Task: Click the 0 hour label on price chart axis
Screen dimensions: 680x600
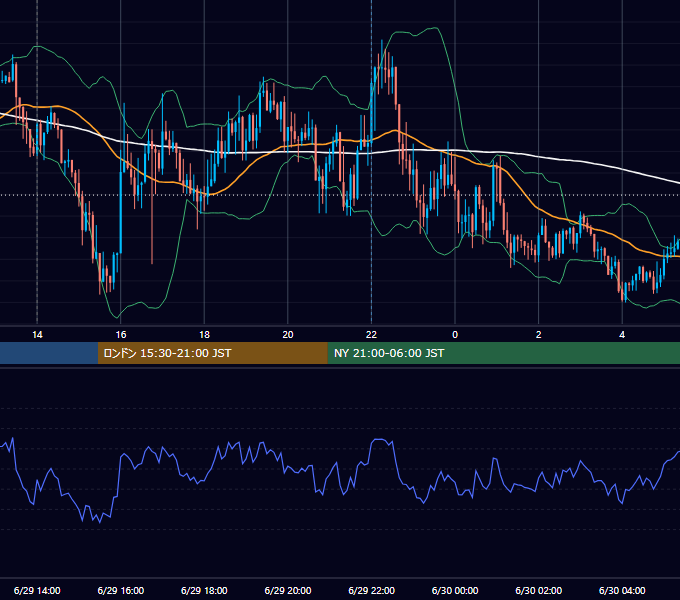Action: 455,335
